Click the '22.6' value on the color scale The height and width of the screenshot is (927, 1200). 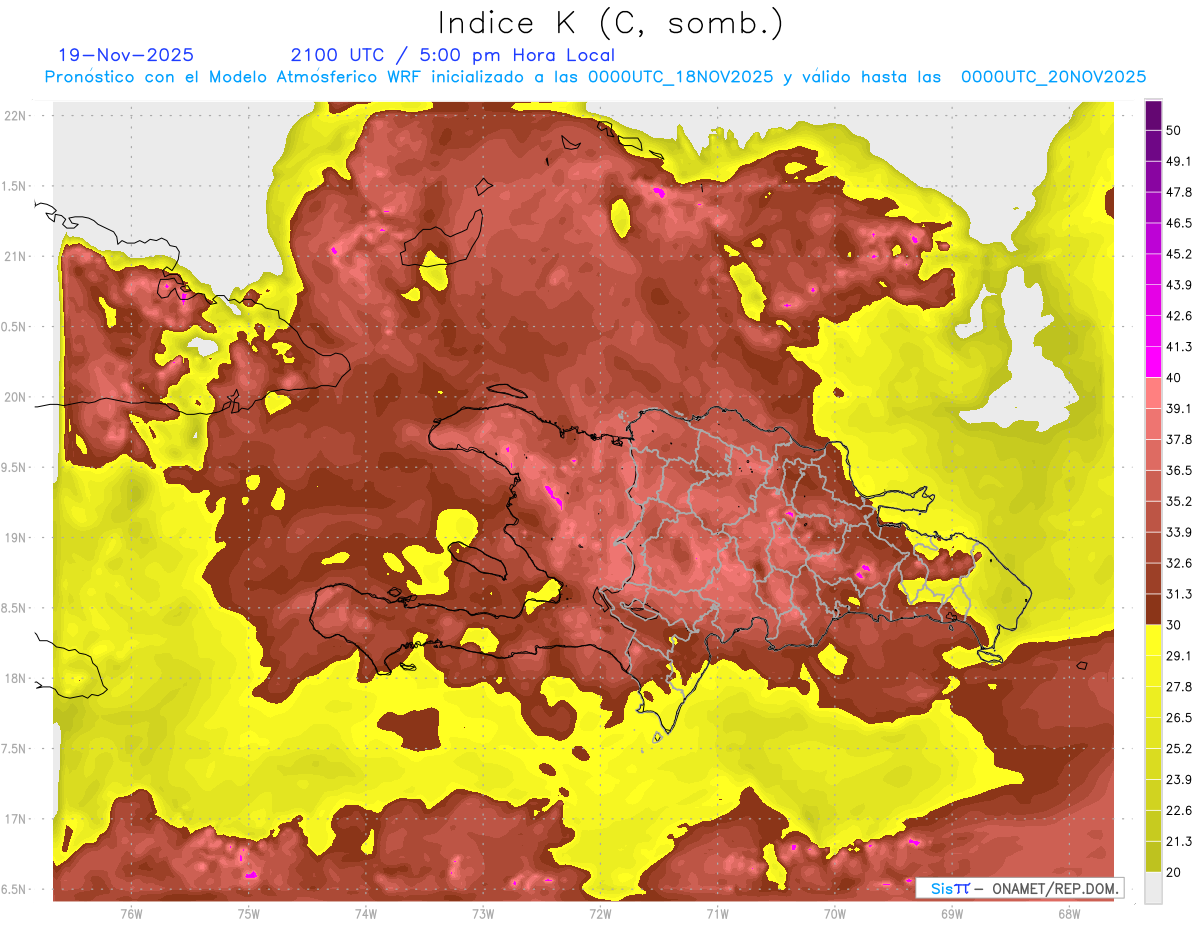1178,811
